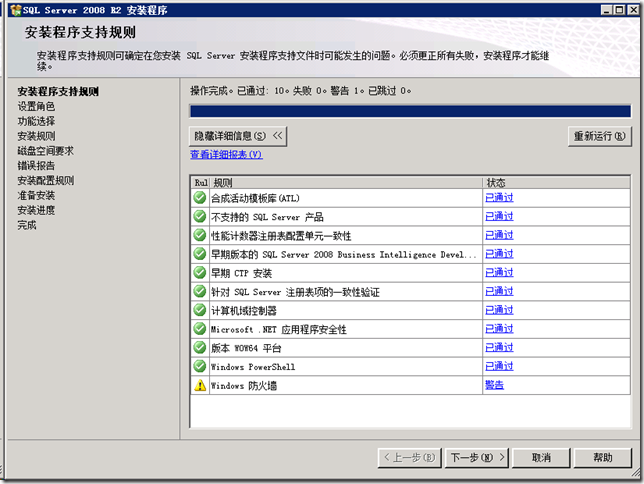Click rule text Microsoft .NET 应用程序安全性
This screenshot has width=644, height=484.
coord(279,330)
